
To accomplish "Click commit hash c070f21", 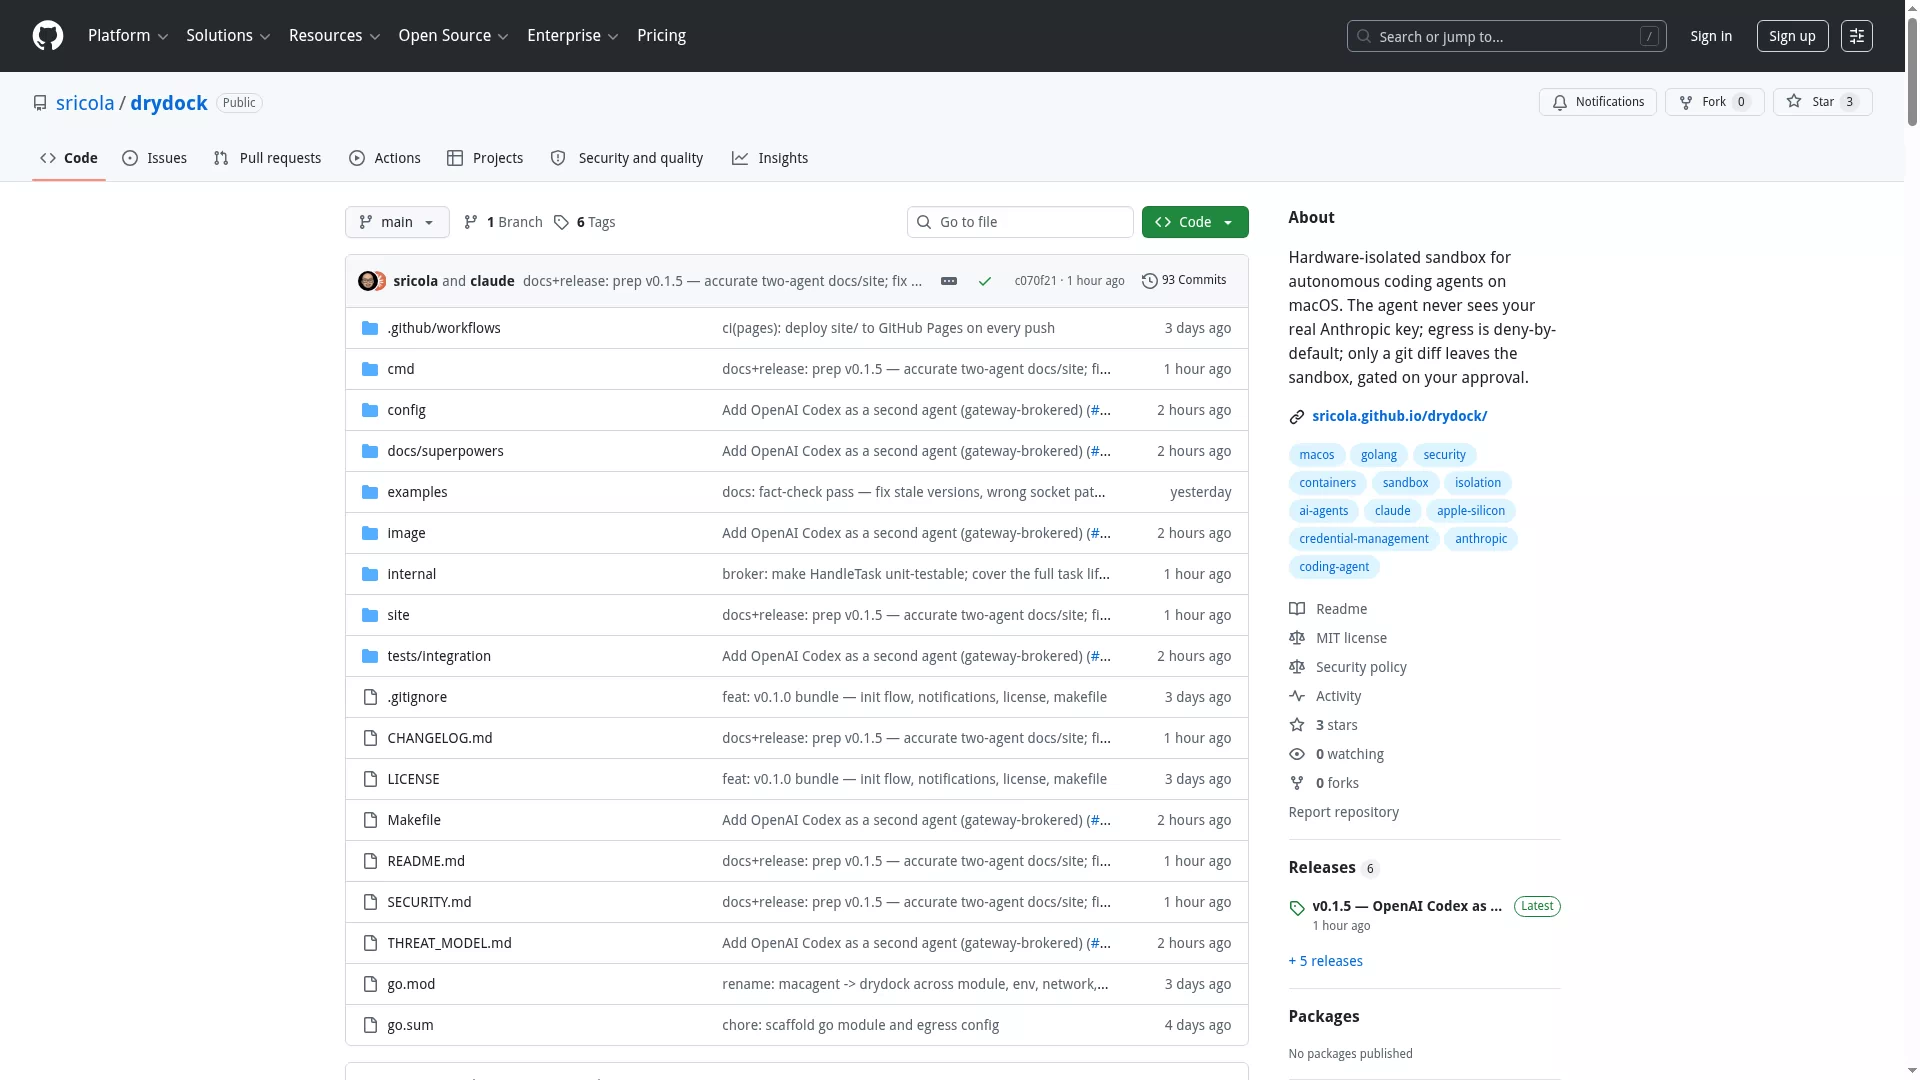I will click(x=1035, y=281).
